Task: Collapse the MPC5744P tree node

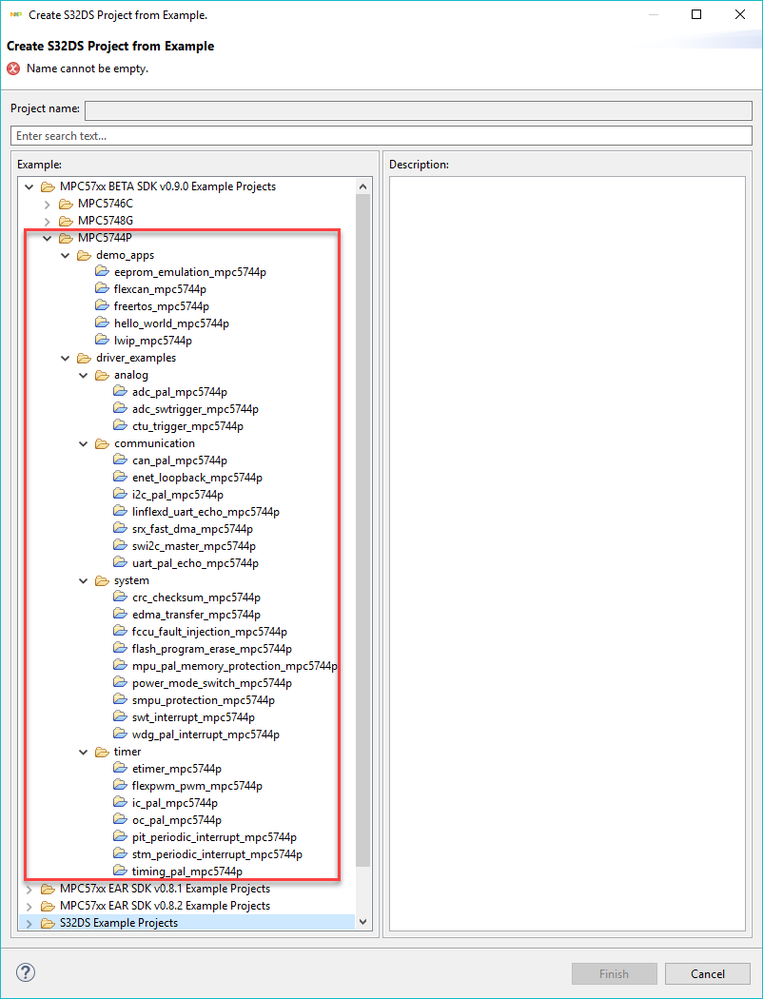Action: tap(47, 238)
